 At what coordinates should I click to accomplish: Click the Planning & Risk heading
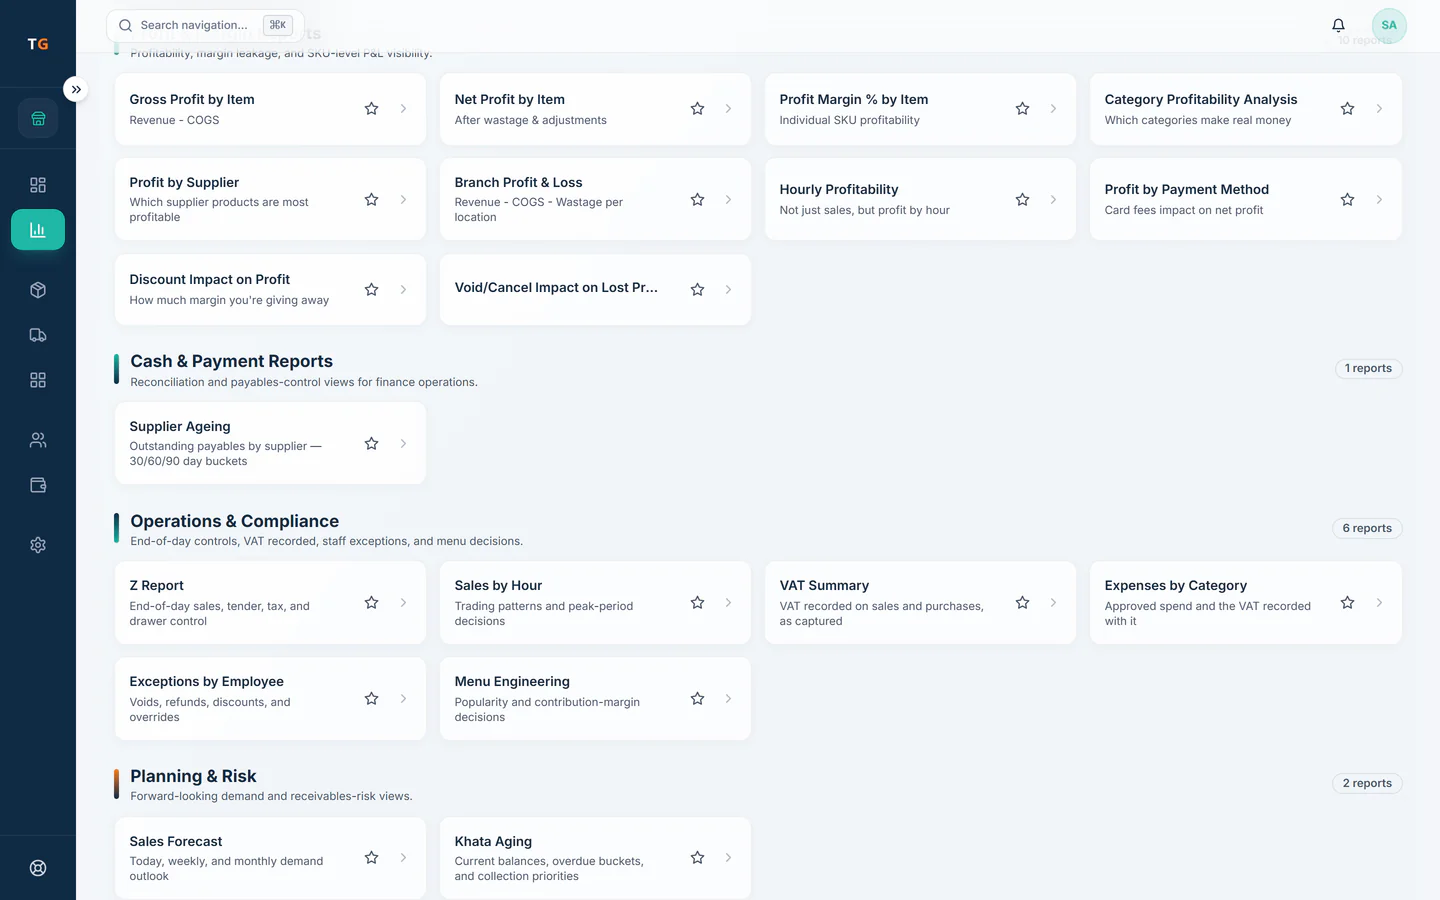(193, 776)
